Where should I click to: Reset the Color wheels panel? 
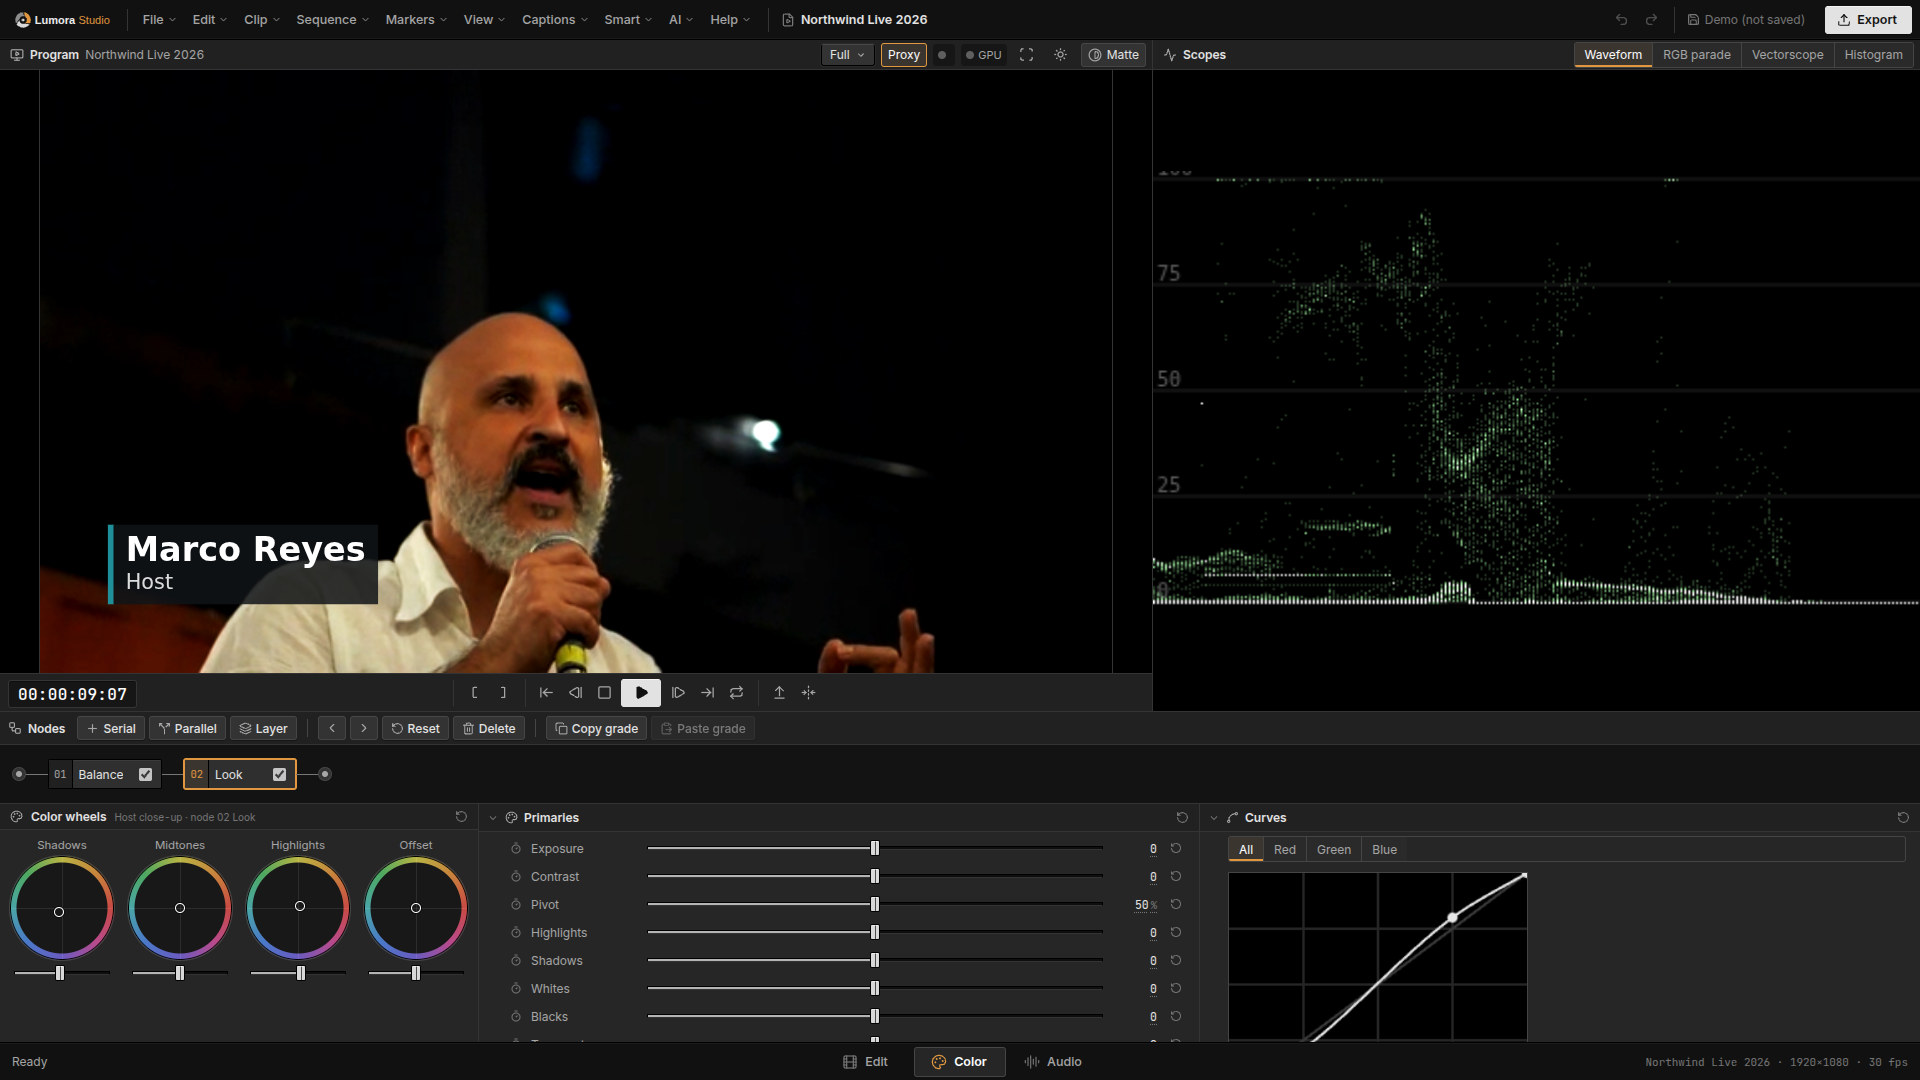[461, 817]
